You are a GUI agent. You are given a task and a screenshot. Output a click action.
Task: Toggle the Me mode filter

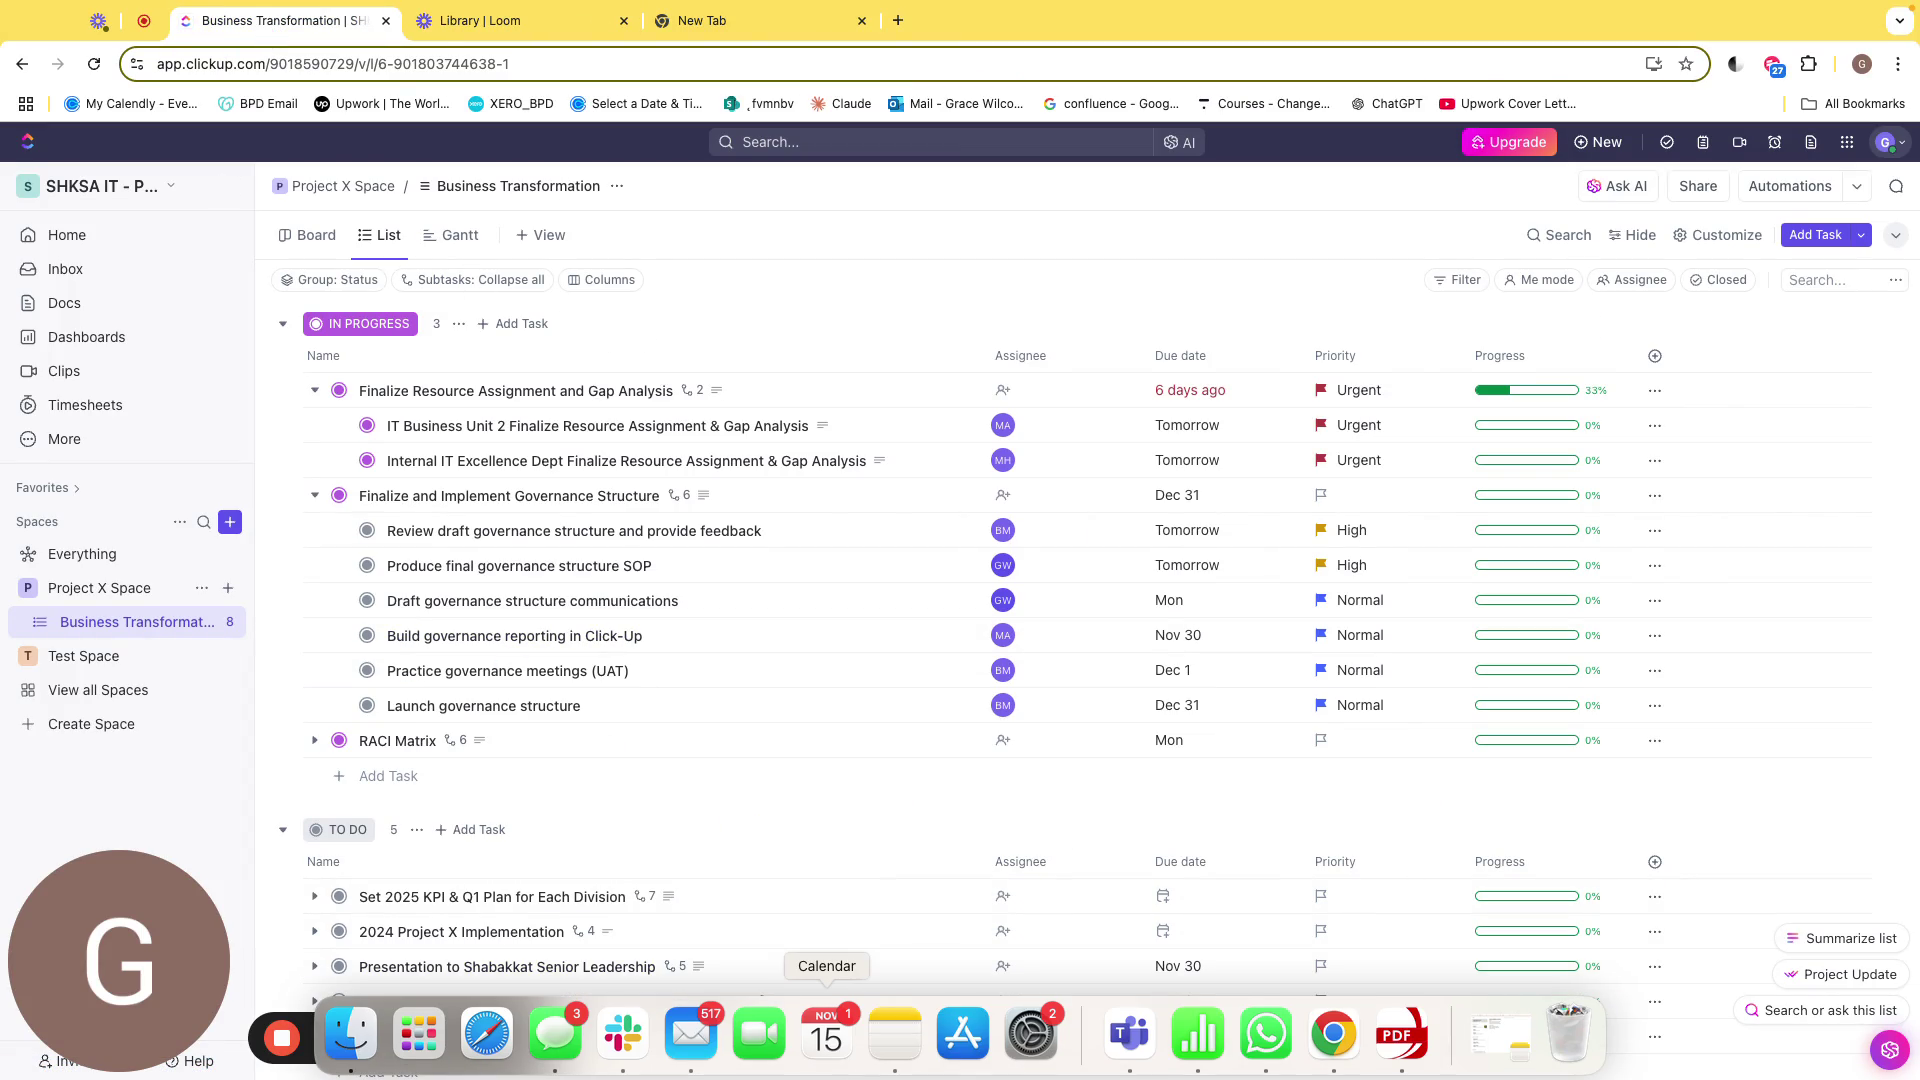[x=1538, y=280]
